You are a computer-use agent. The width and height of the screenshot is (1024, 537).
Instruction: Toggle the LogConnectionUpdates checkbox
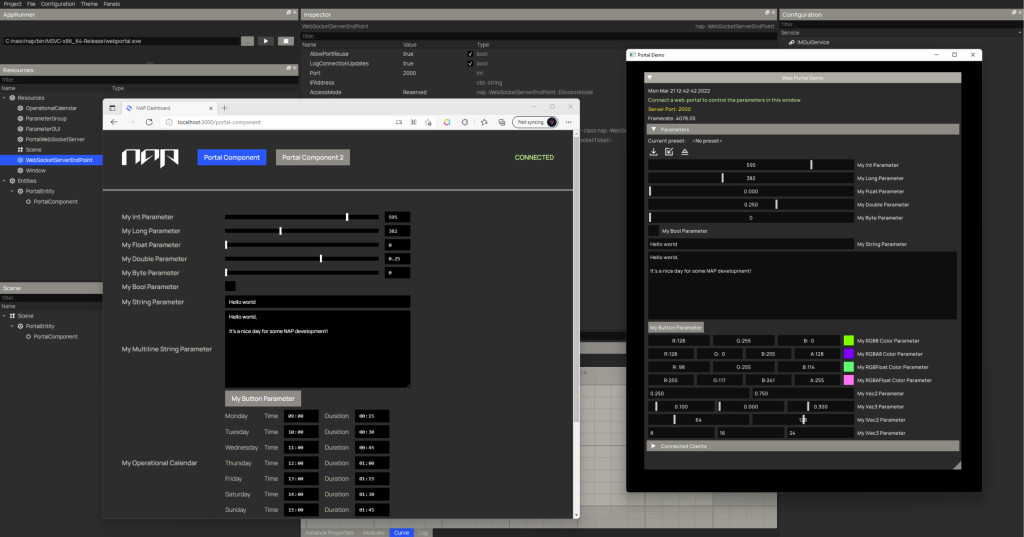[470, 63]
